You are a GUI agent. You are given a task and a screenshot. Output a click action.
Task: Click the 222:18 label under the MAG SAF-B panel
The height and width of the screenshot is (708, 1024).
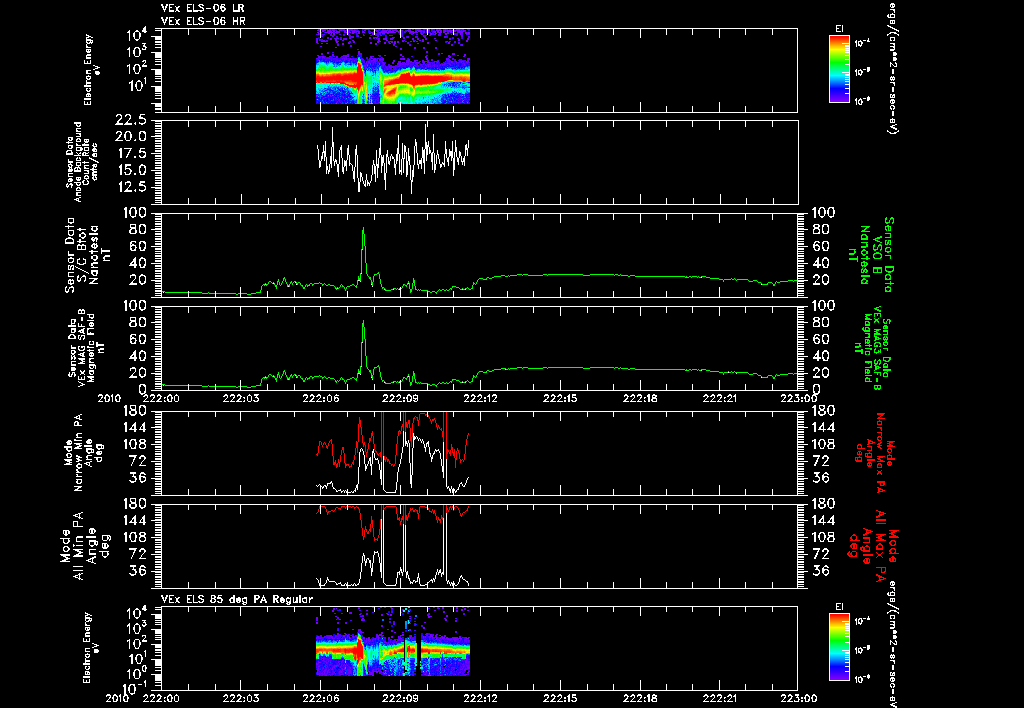pos(640,398)
